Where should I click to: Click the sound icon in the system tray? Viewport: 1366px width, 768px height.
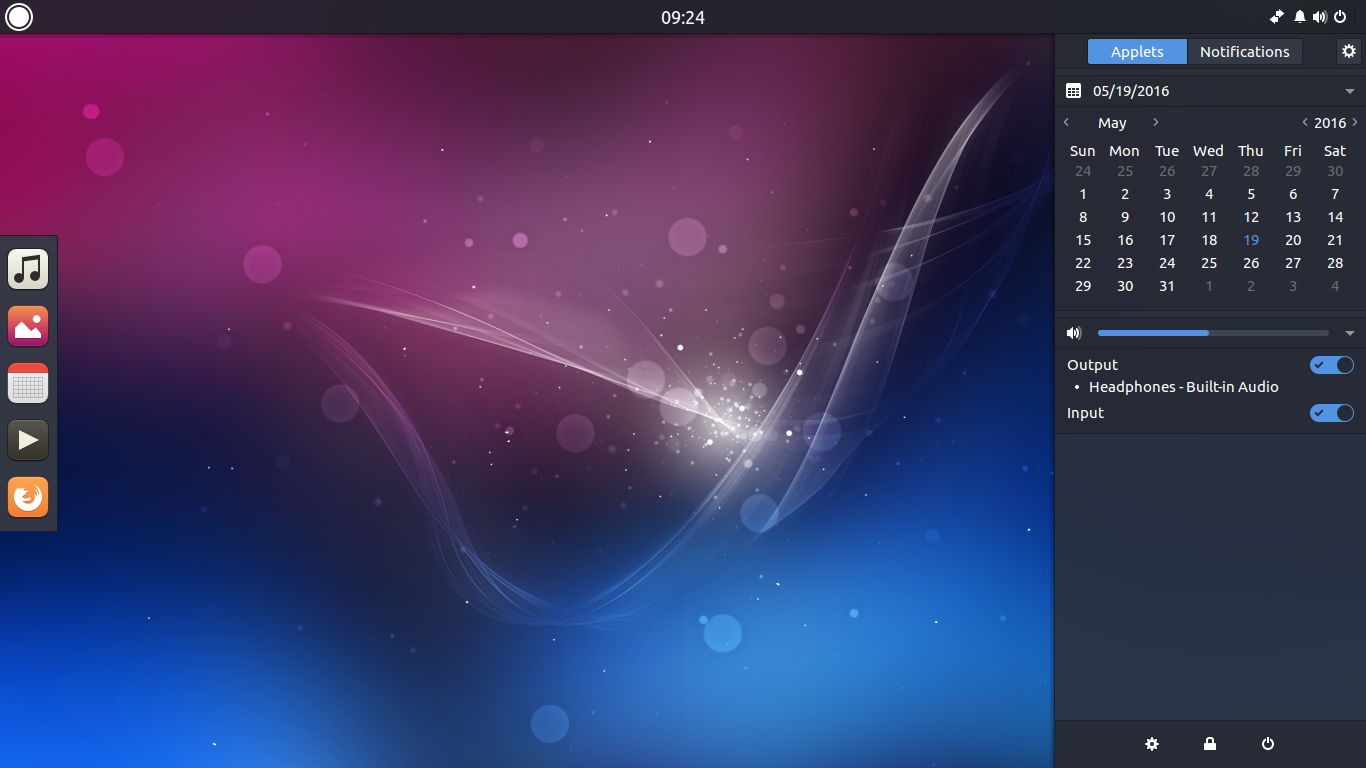(1320, 16)
